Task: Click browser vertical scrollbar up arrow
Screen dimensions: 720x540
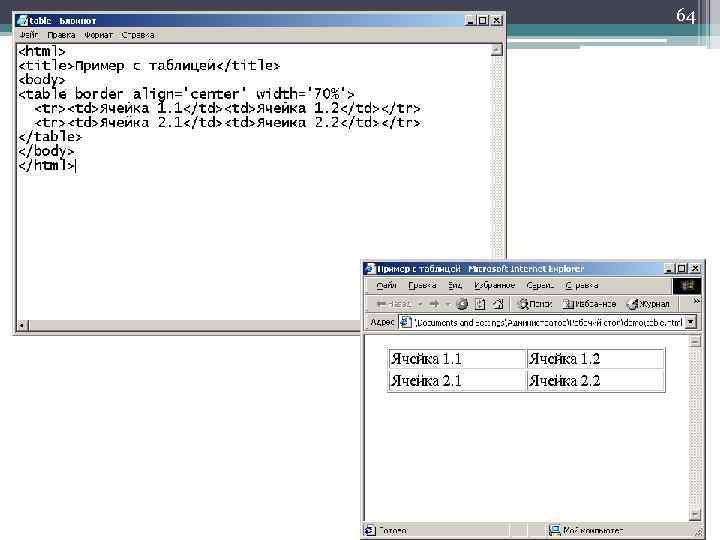Action: (x=695, y=342)
